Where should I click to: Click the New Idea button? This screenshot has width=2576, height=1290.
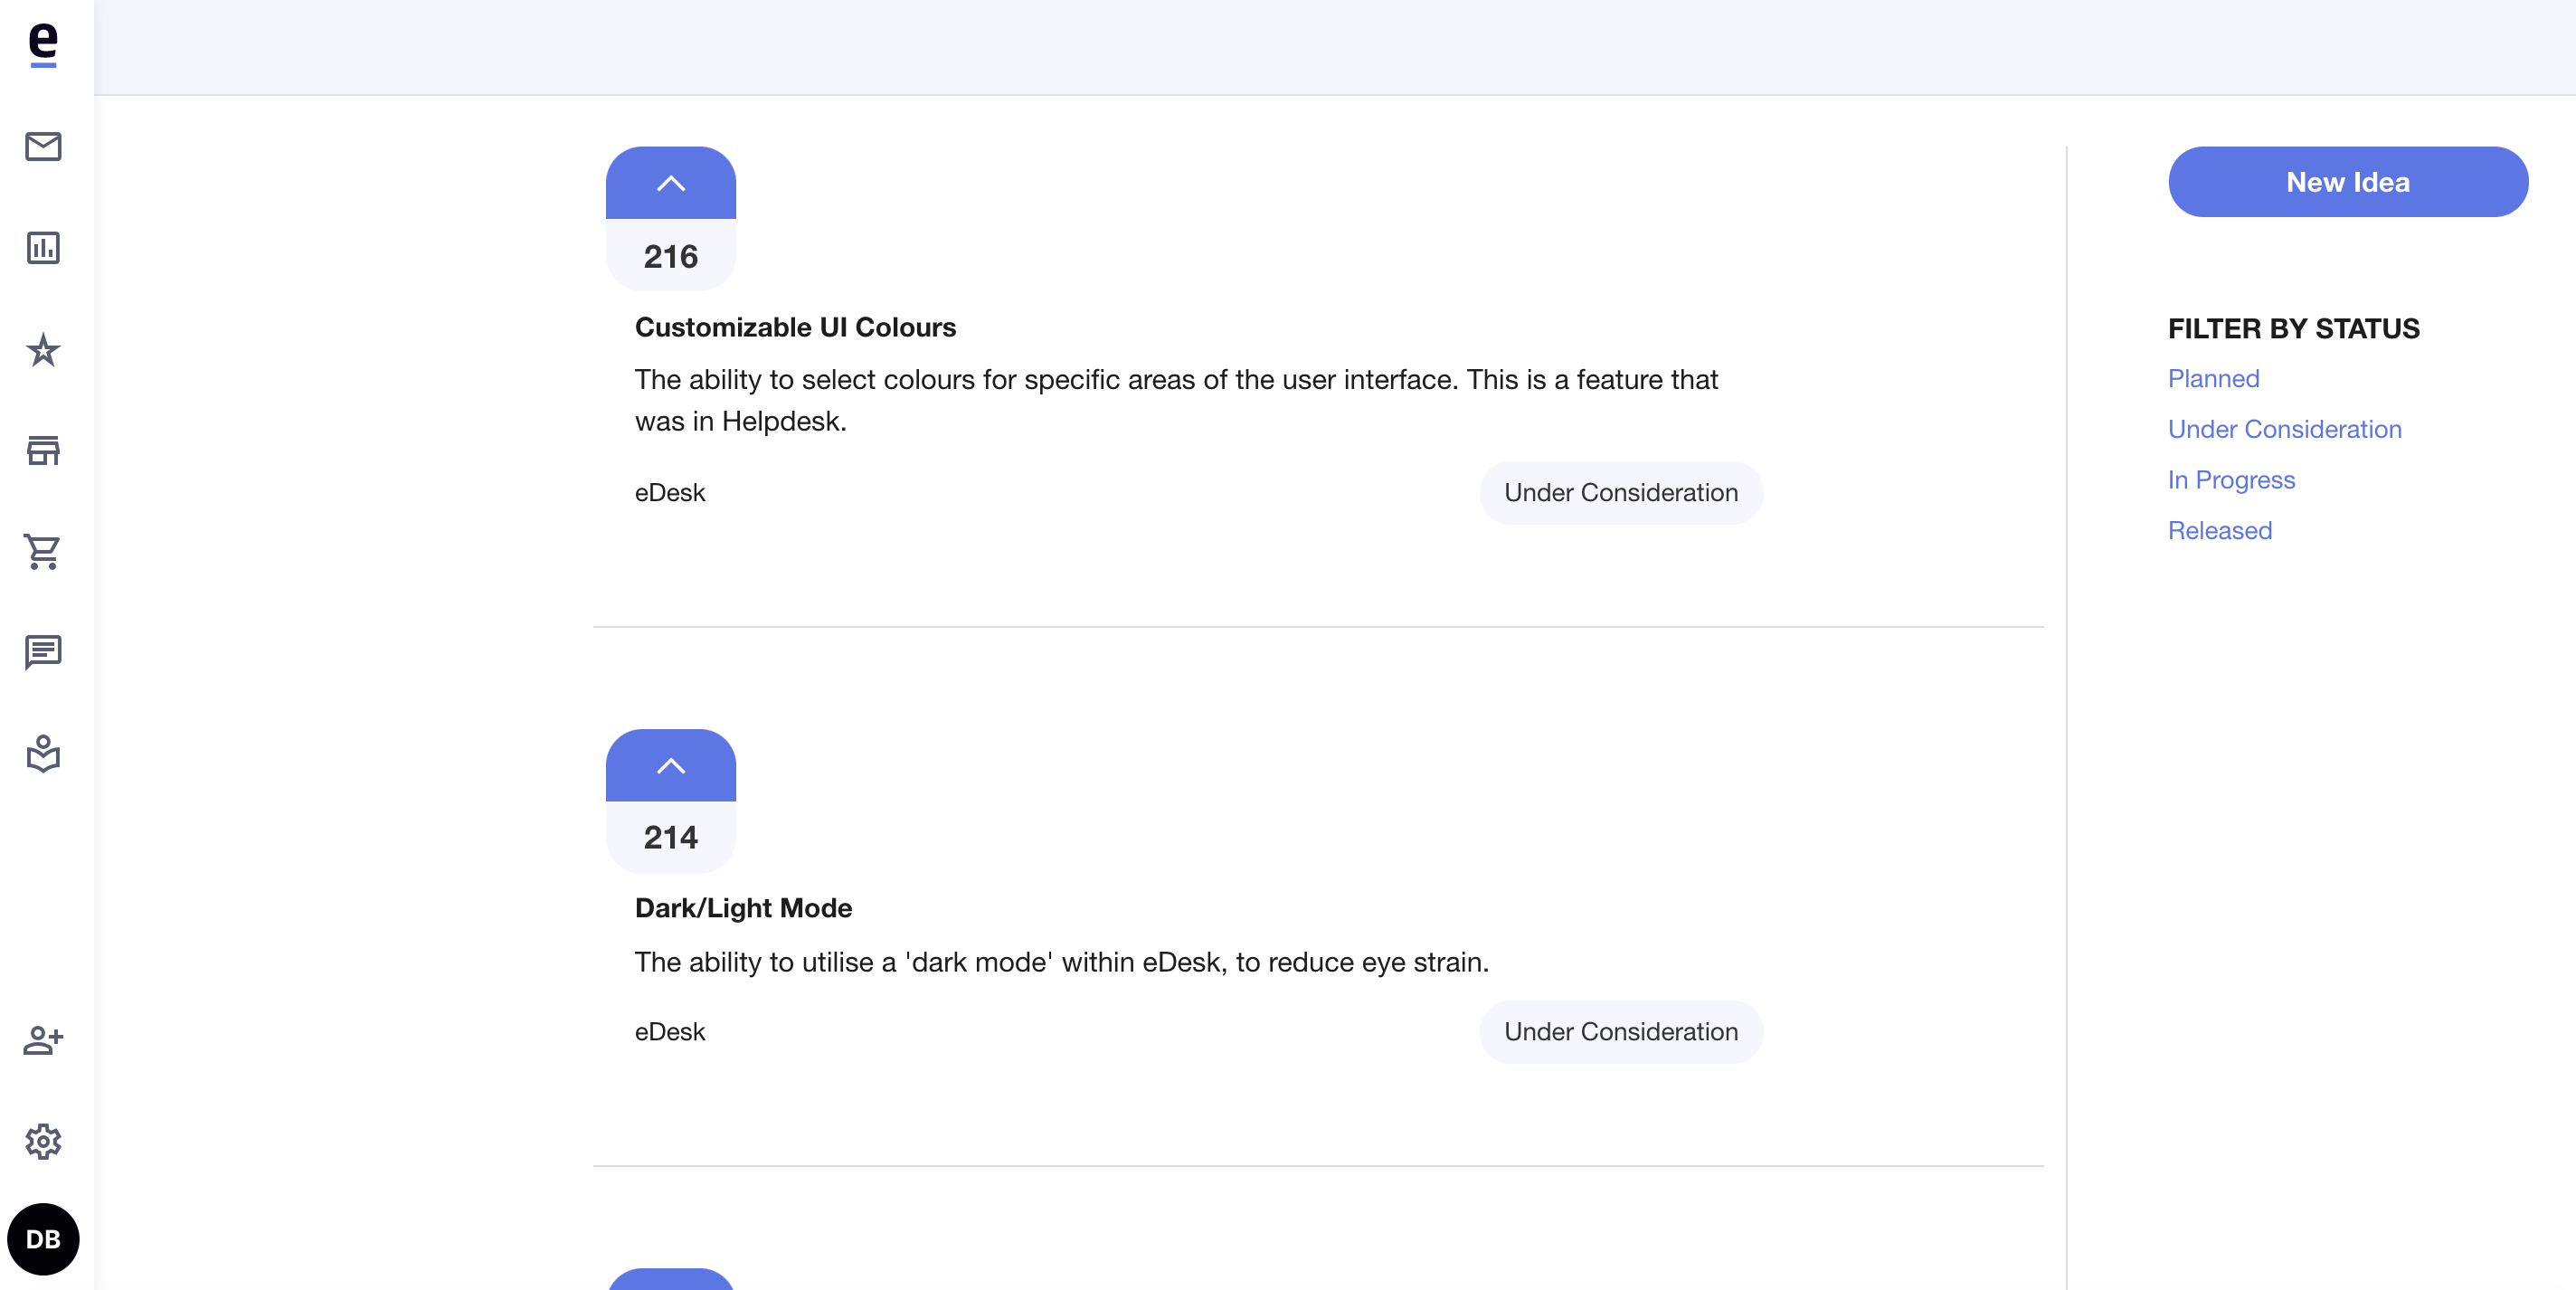(2348, 182)
